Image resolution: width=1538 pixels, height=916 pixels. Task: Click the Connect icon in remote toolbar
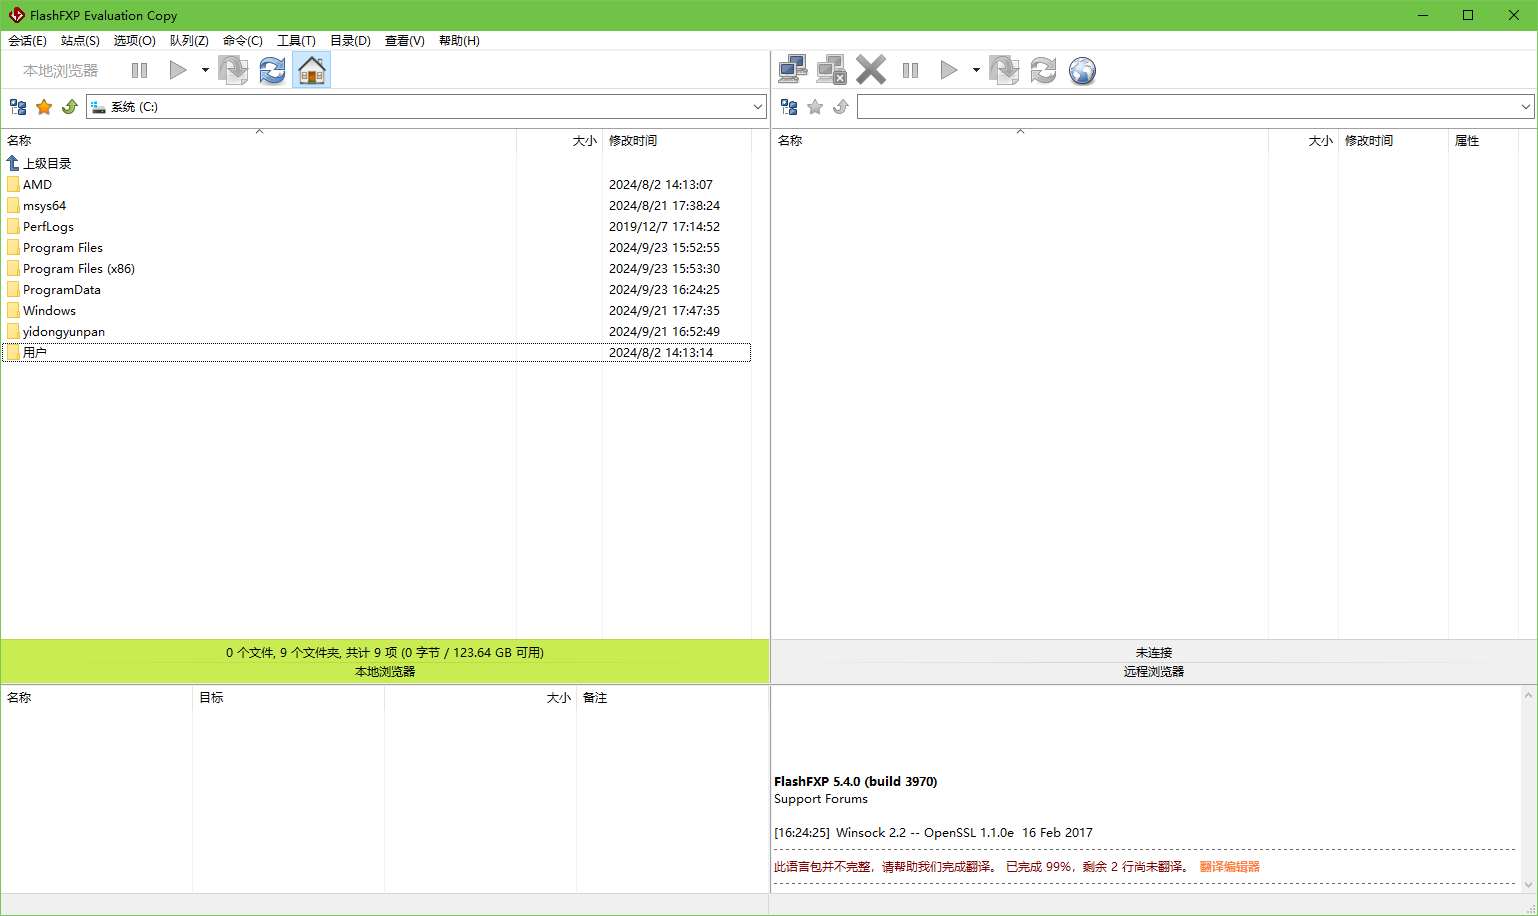pos(793,70)
